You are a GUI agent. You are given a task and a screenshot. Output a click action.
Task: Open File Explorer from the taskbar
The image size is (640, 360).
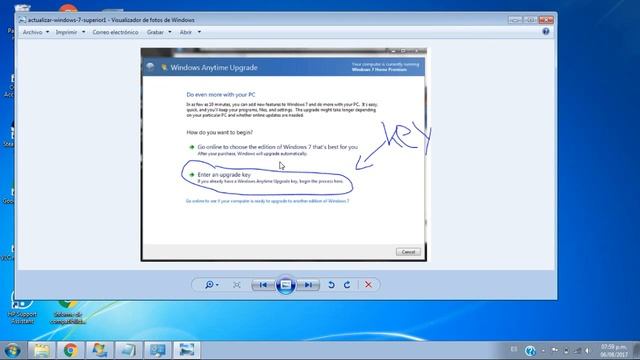42,350
